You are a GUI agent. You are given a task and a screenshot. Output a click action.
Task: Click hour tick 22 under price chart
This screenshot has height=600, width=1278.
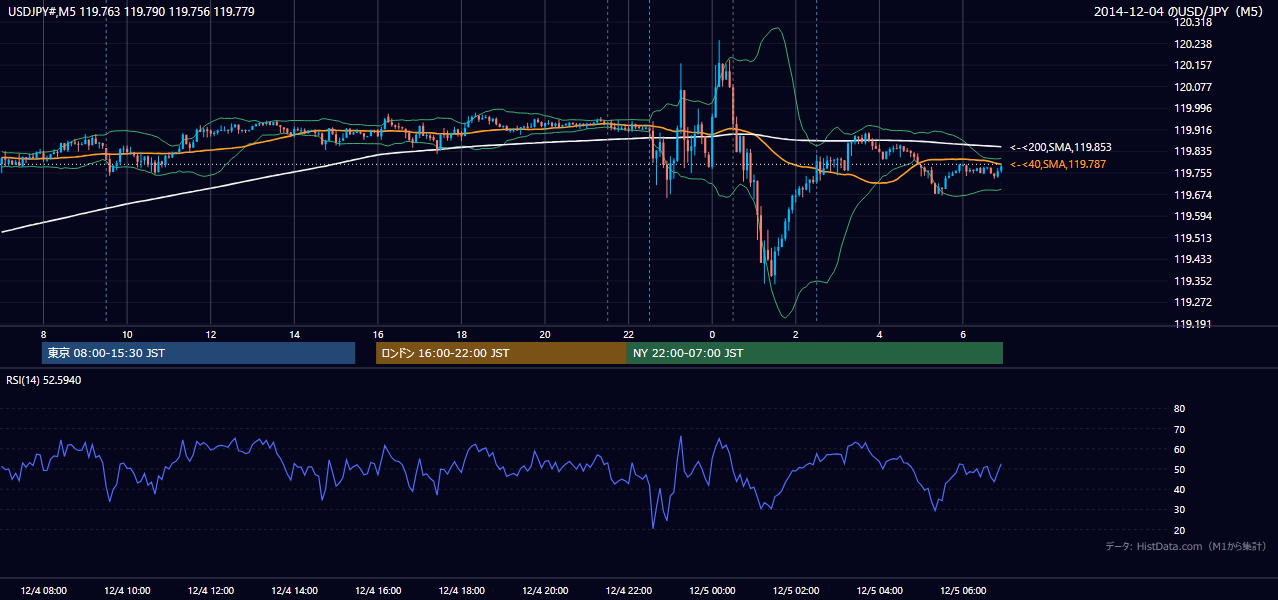pos(628,334)
